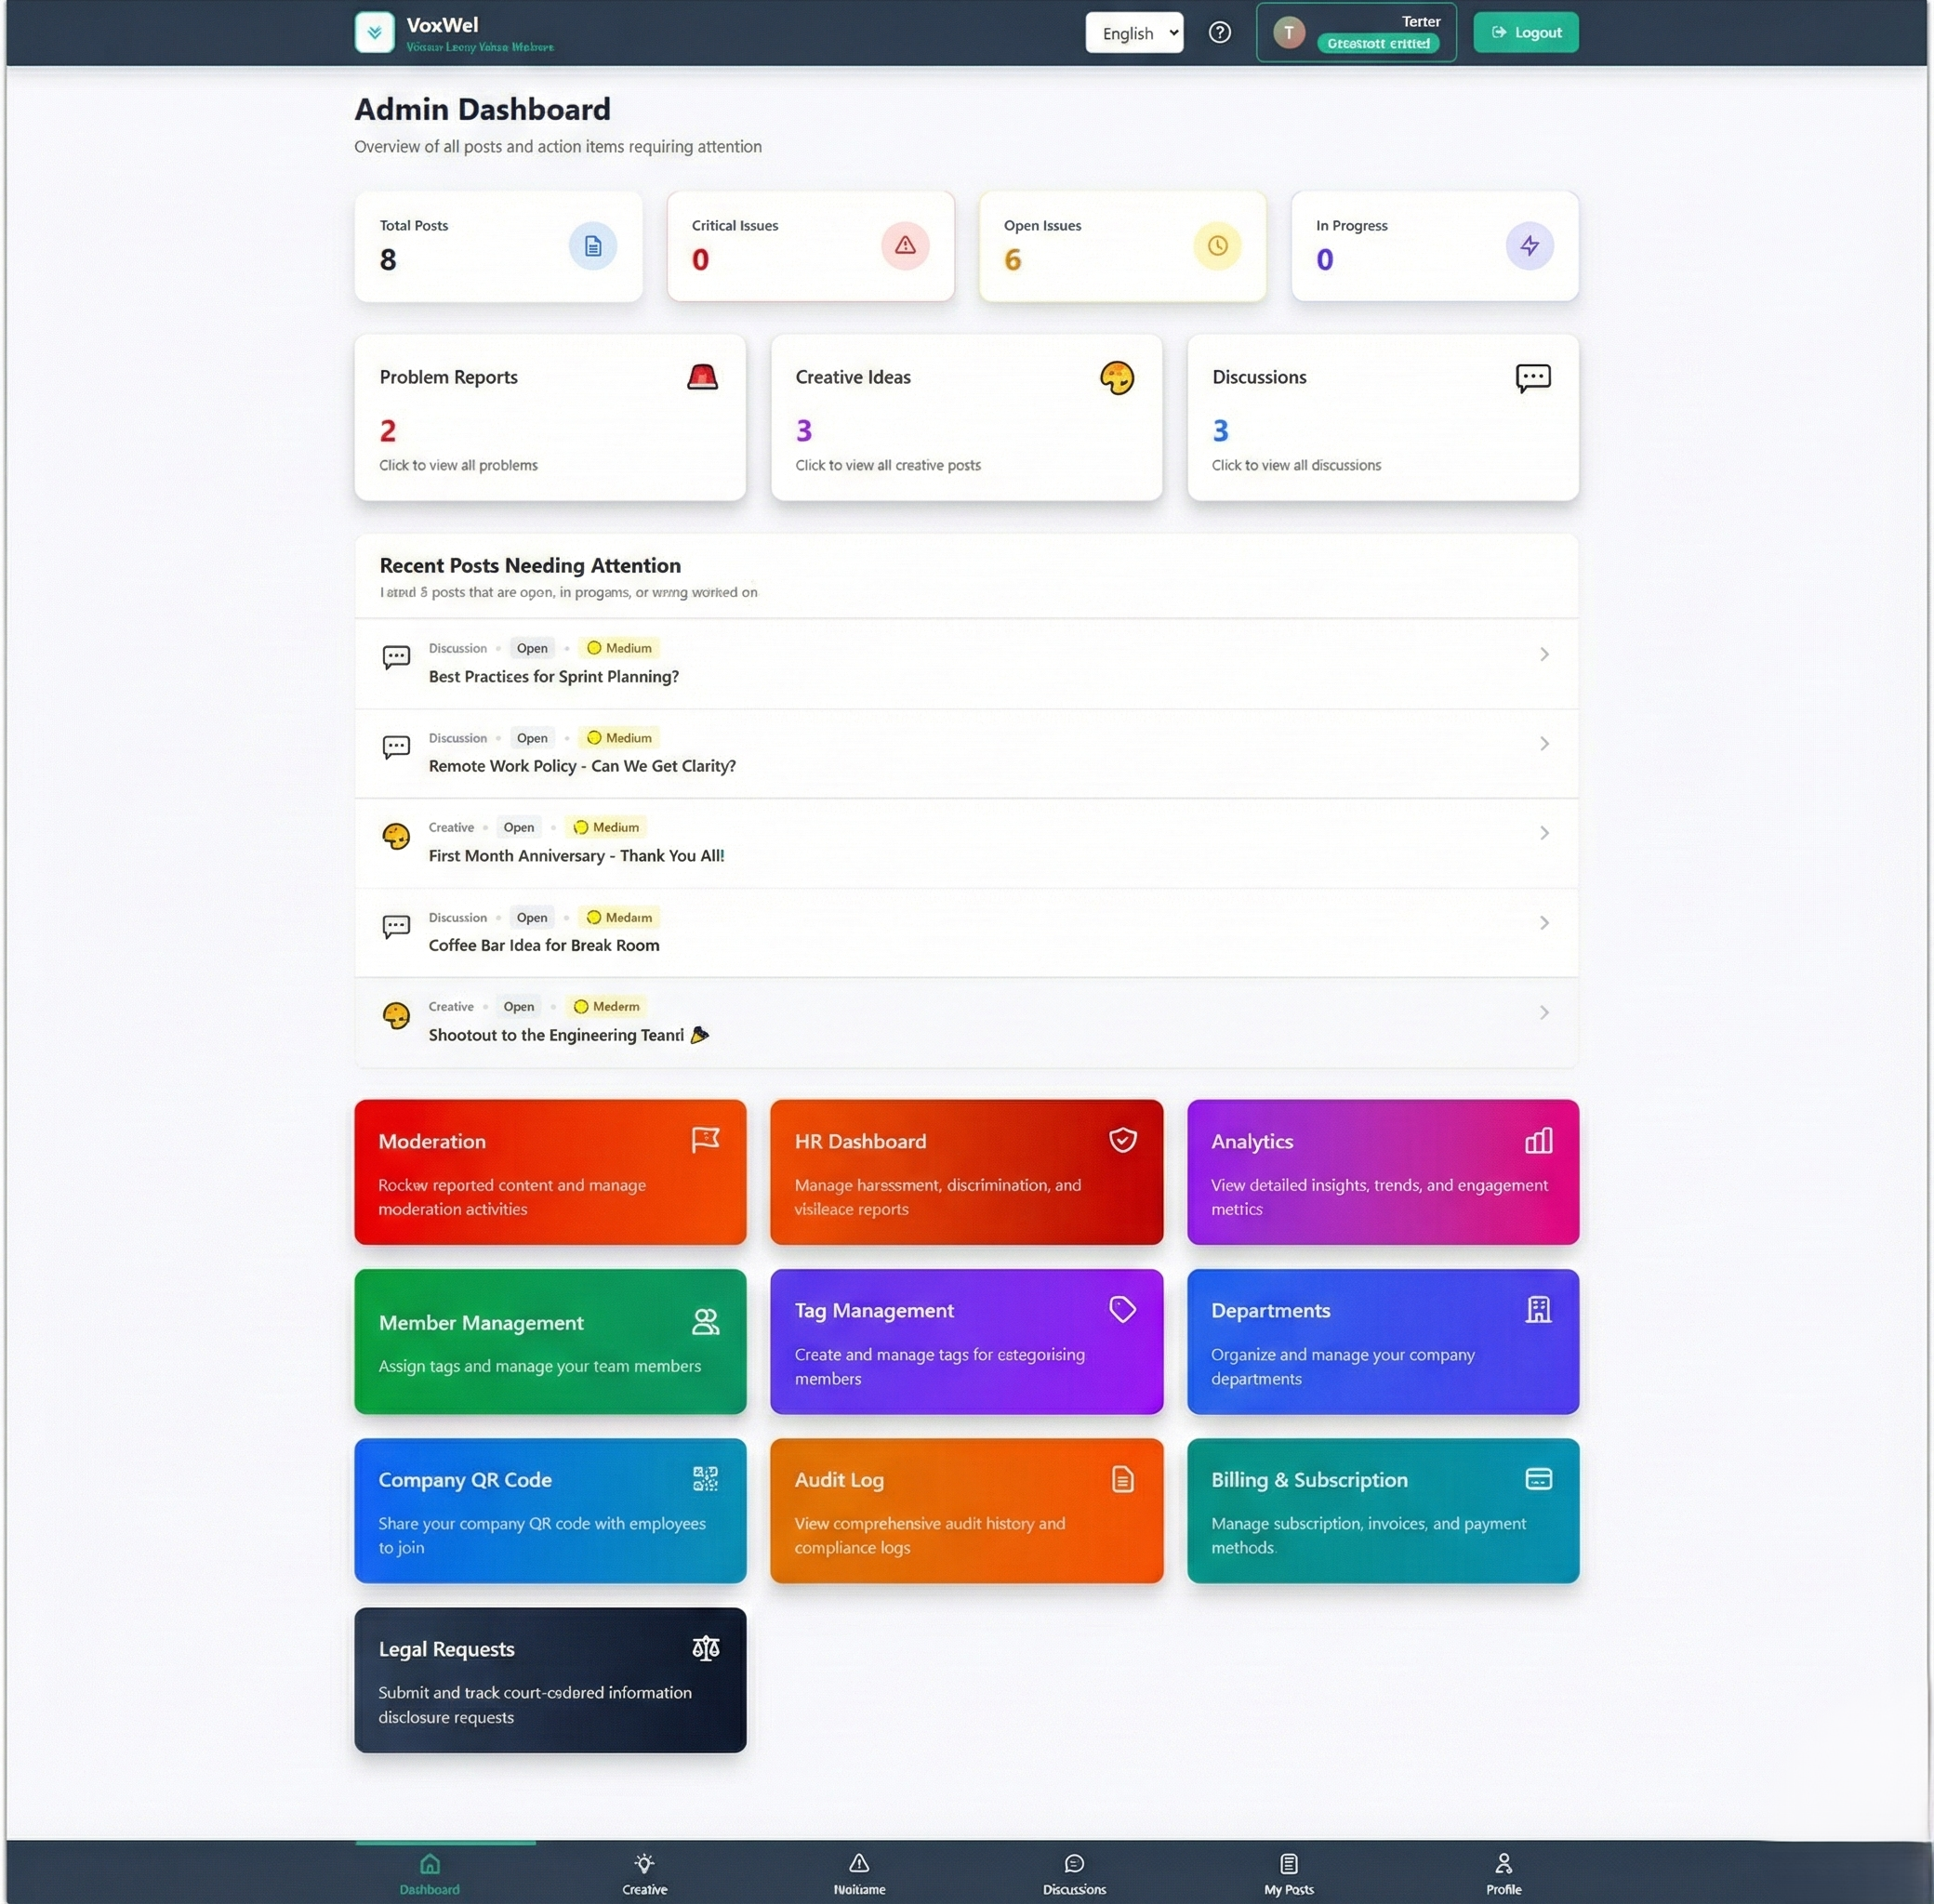Image resolution: width=1934 pixels, height=1904 pixels.
Task: Open the English language dropdown
Action: click(1133, 32)
